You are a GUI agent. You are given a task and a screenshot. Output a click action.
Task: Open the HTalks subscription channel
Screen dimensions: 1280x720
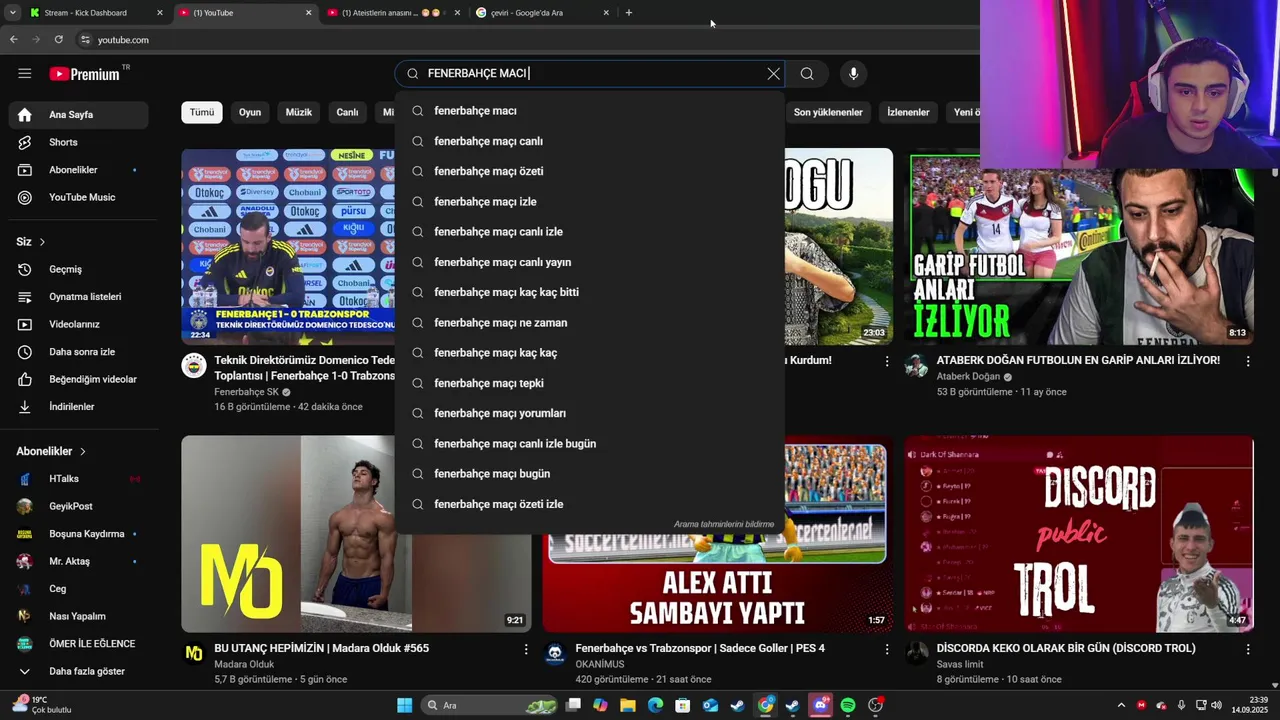[x=79, y=479]
